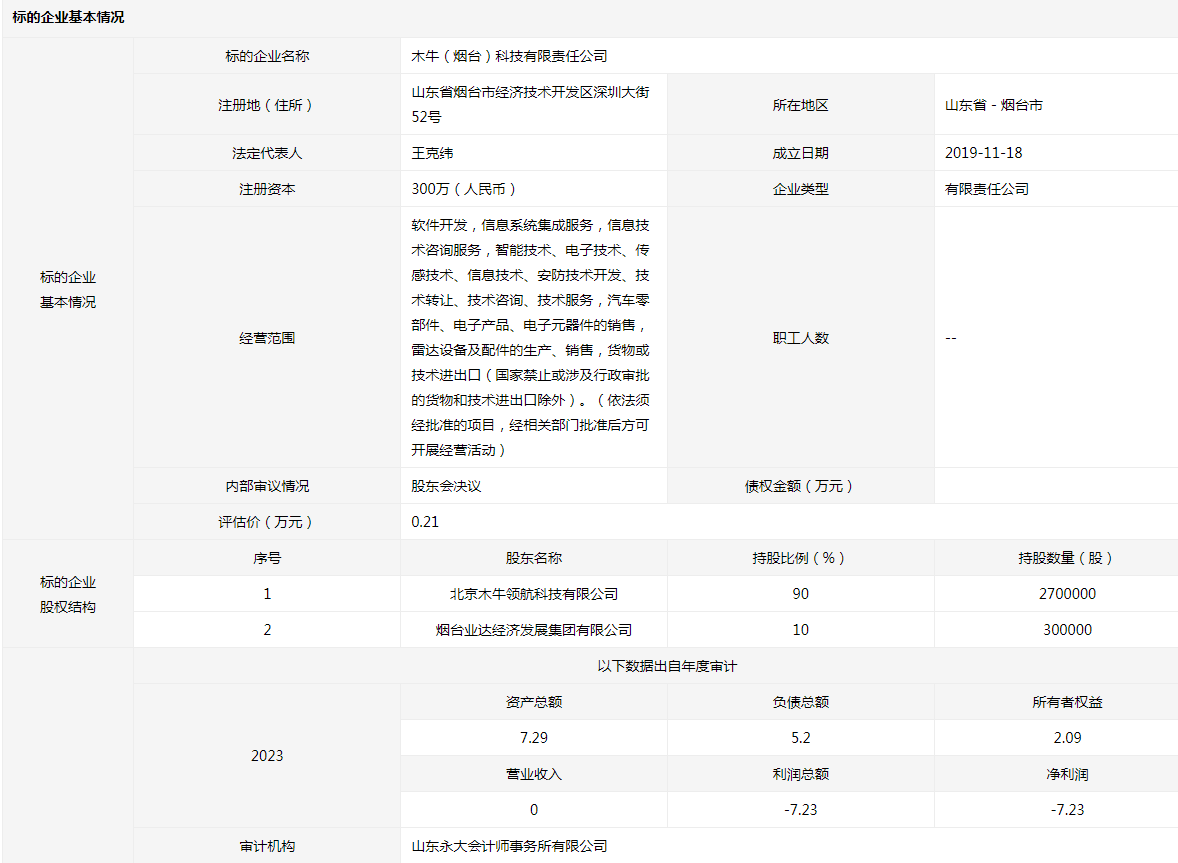
Task: Click the header 资产总额
Action: [533, 703]
